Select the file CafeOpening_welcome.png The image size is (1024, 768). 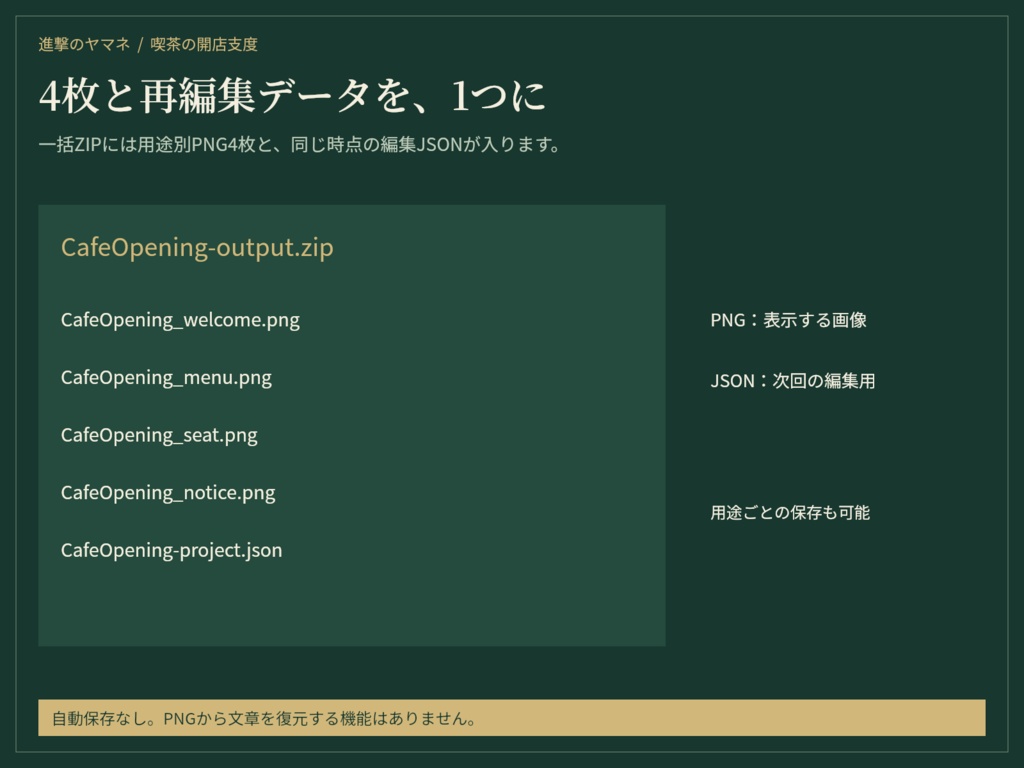[x=180, y=320]
